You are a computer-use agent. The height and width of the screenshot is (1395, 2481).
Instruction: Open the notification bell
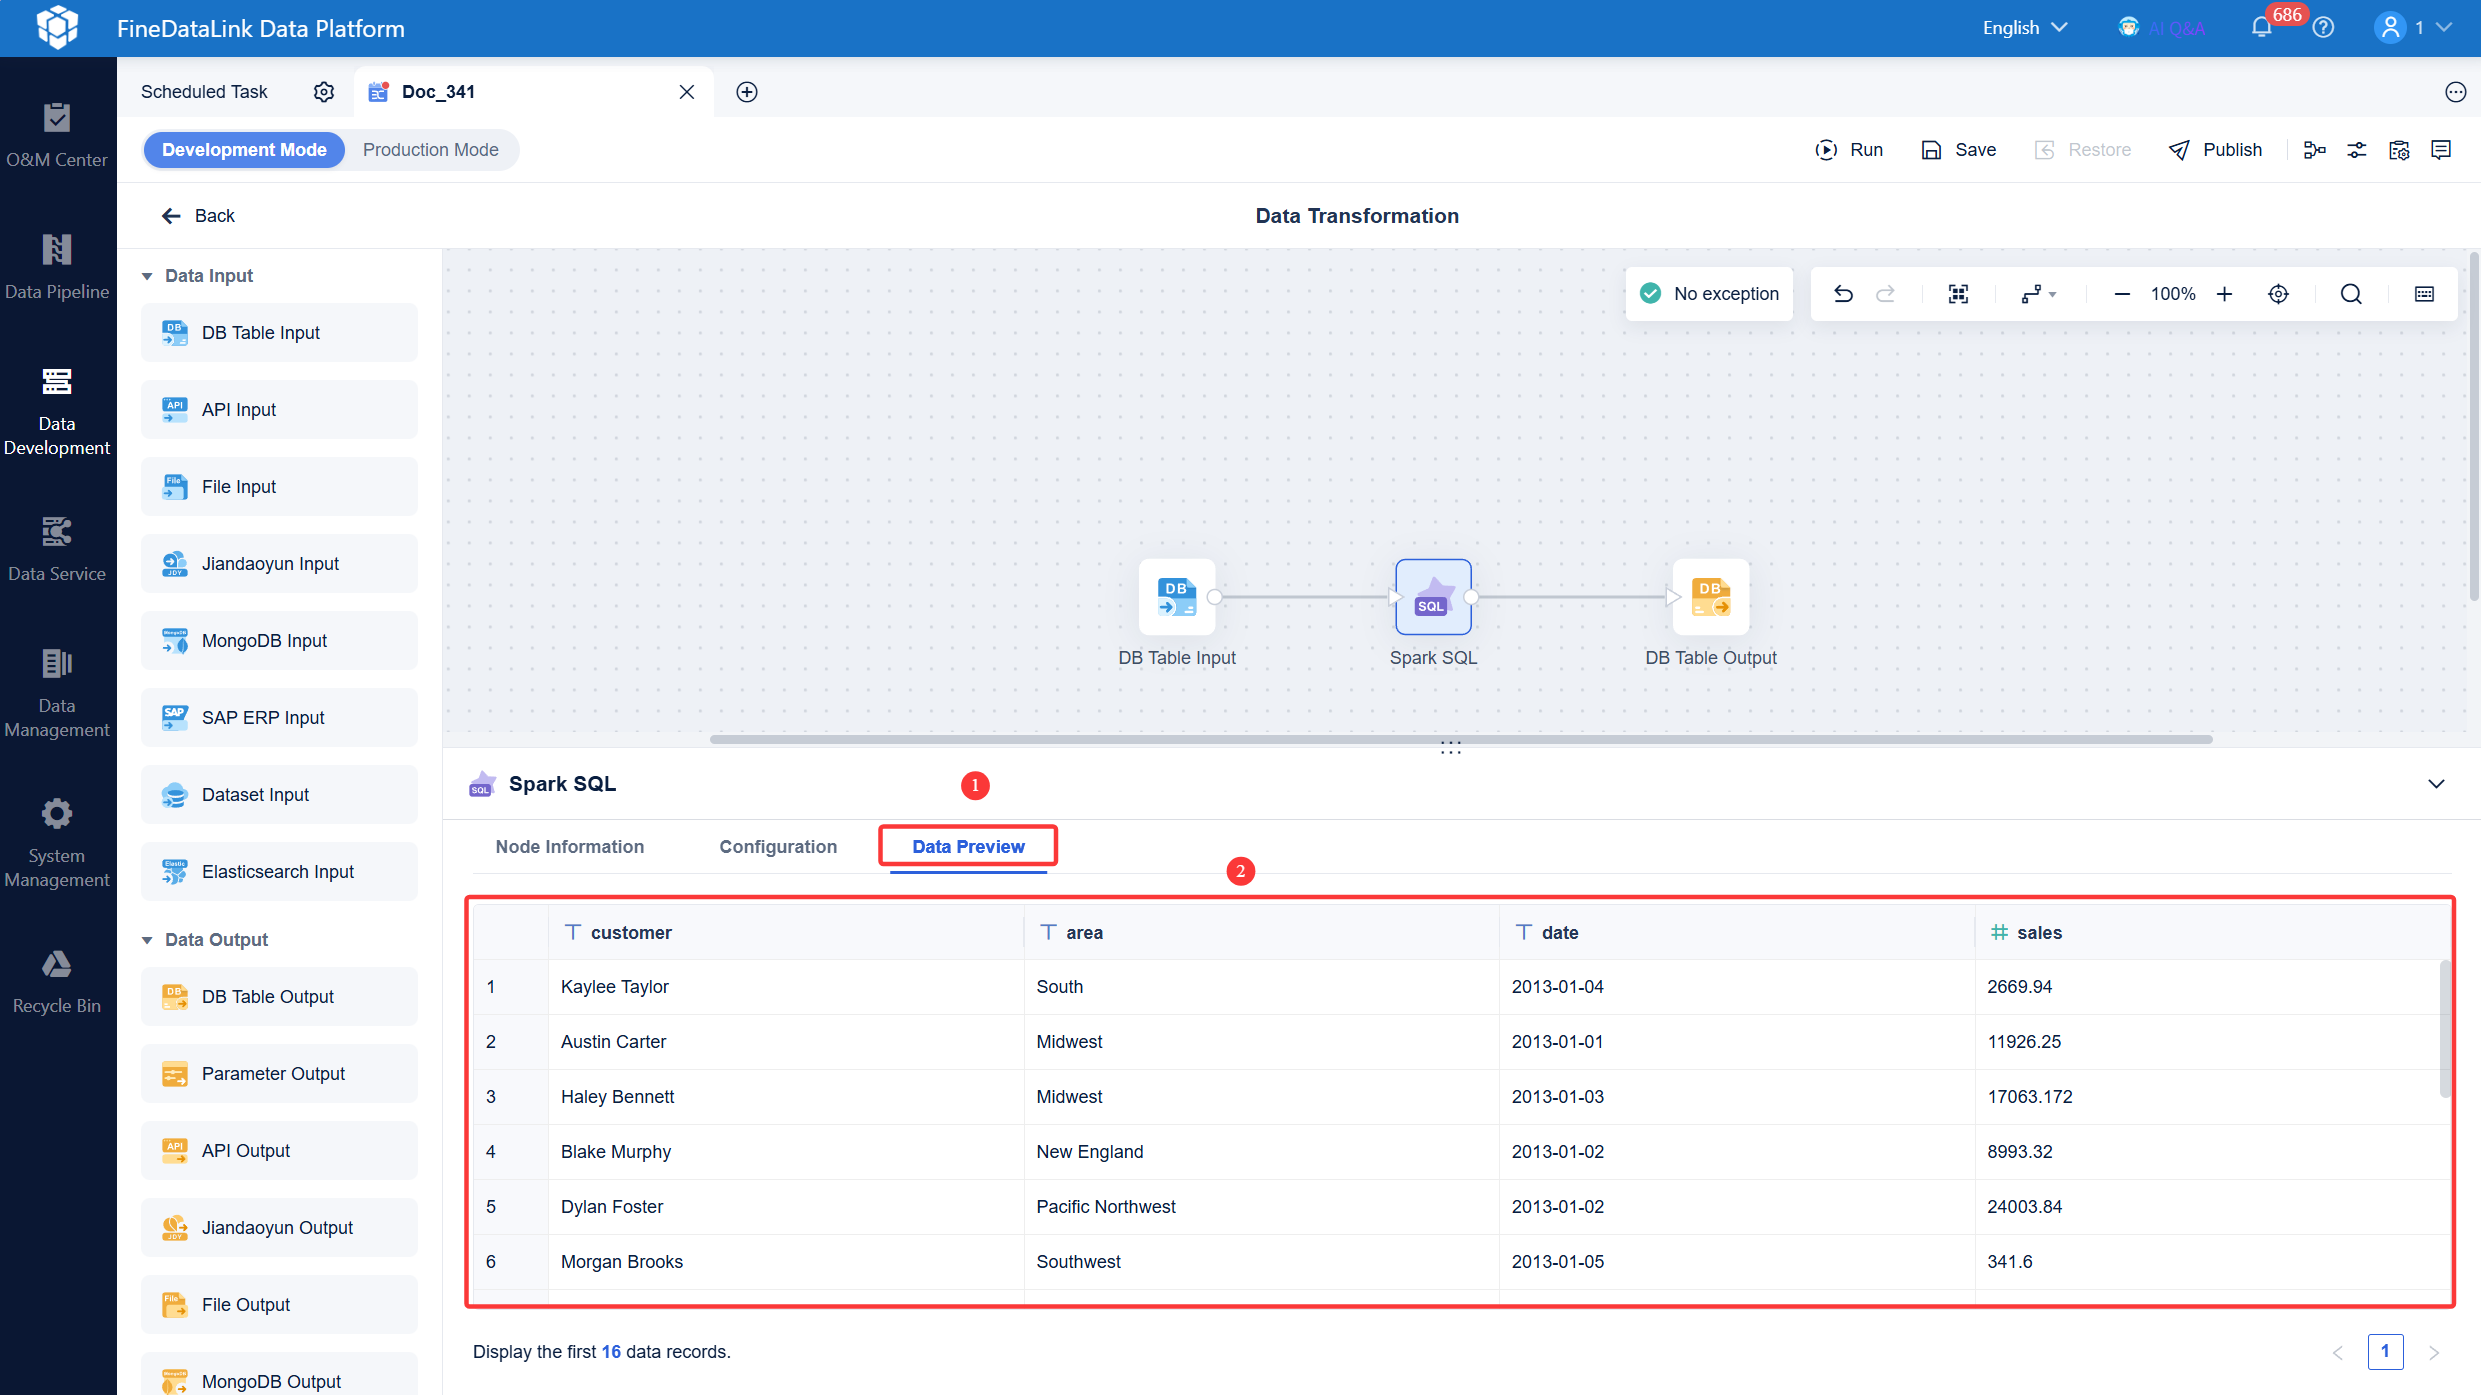pos(2262,28)
